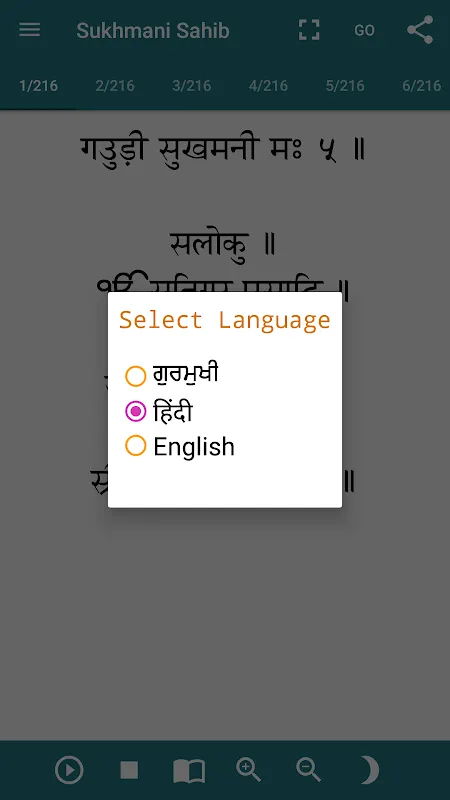Open the hamburger navigation menu
450x800 pixels.
[x=30, y=30]
